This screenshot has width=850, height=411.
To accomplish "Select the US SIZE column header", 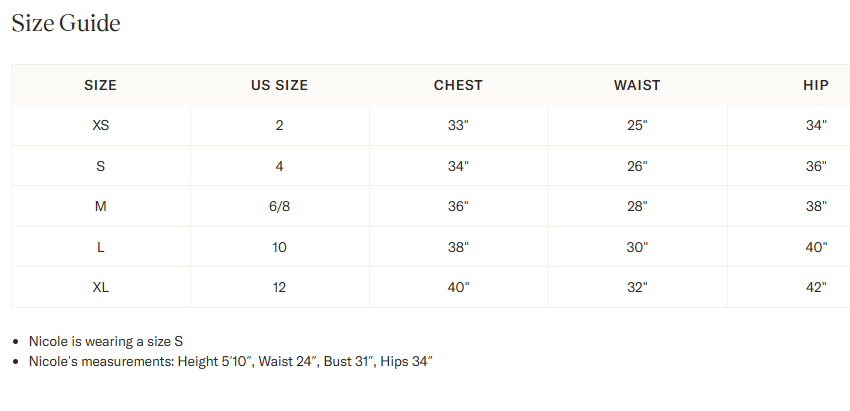I will 279,85.
